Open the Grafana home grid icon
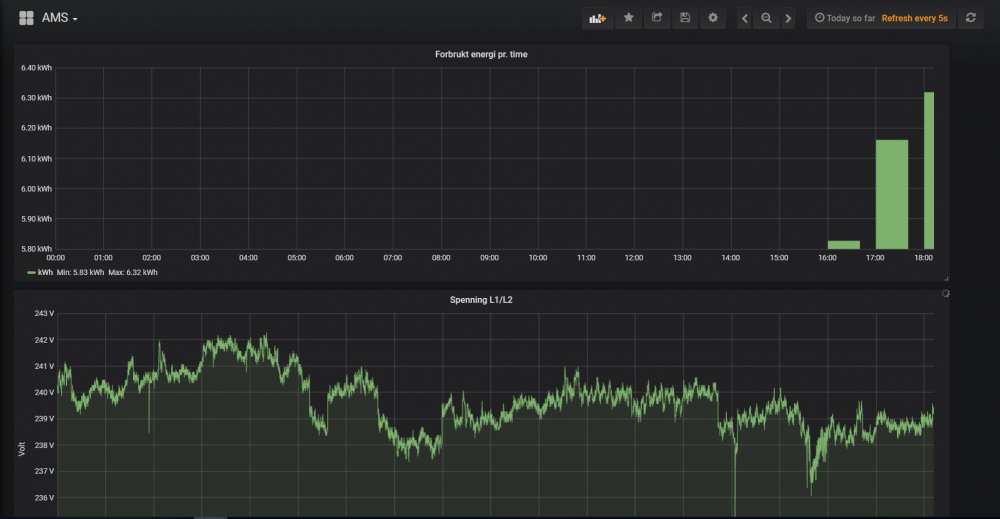This screenshot has height=519, width=1000. (x=26, y=18)
